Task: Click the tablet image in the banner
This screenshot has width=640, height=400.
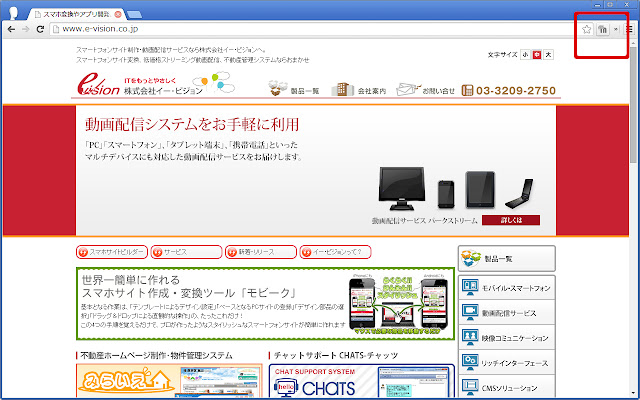Action: pos(480,190)
